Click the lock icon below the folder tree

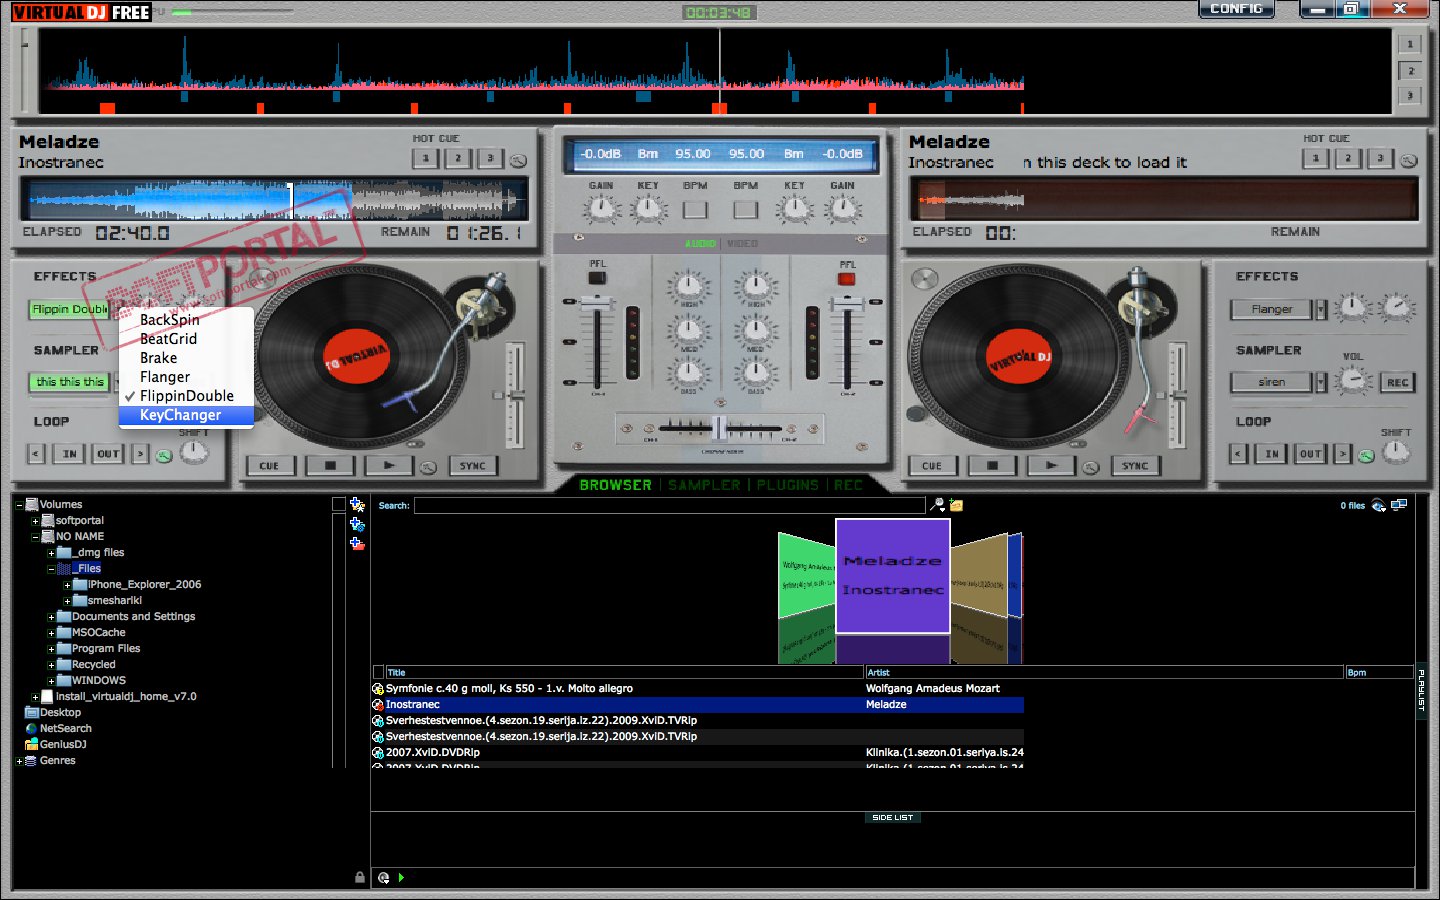click(359, 877)
